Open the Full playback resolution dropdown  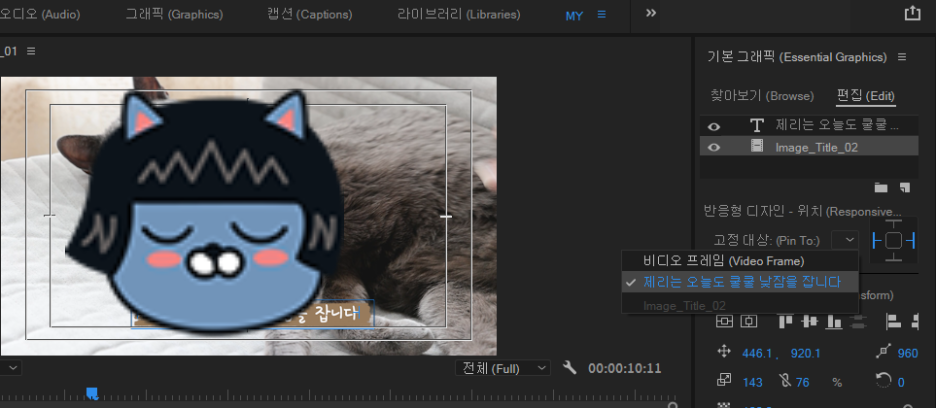click(x=503, y=369)
